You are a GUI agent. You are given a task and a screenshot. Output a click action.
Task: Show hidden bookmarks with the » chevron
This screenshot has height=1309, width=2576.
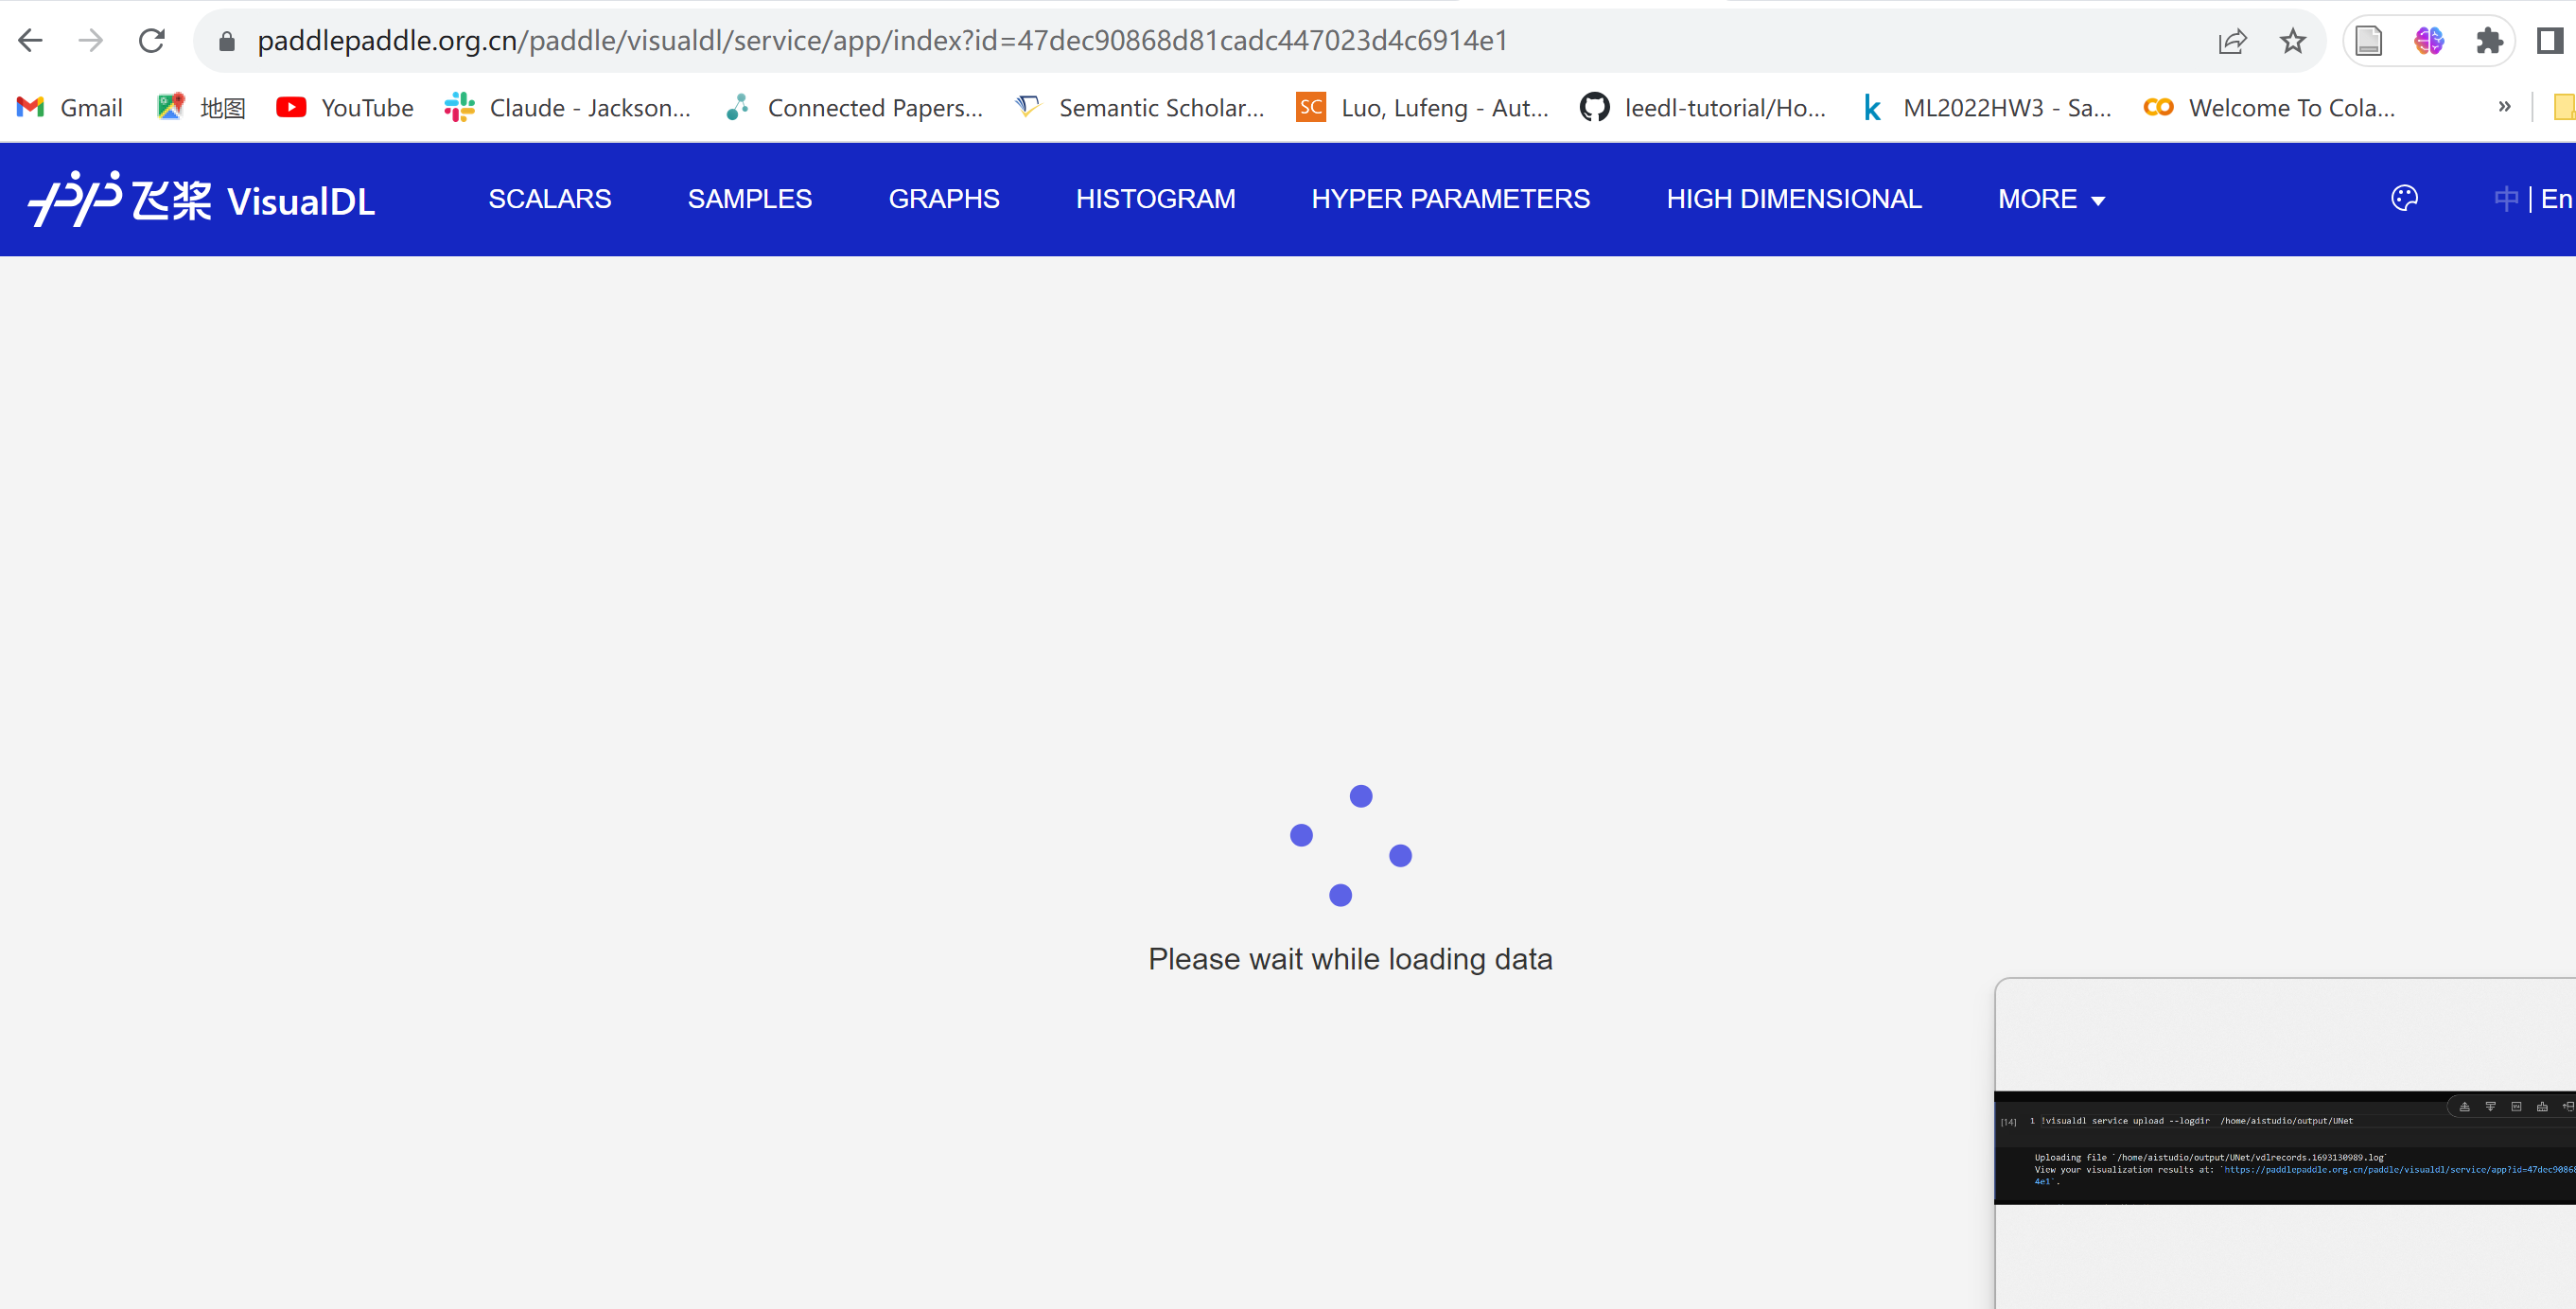click(x=2504, y=107)
